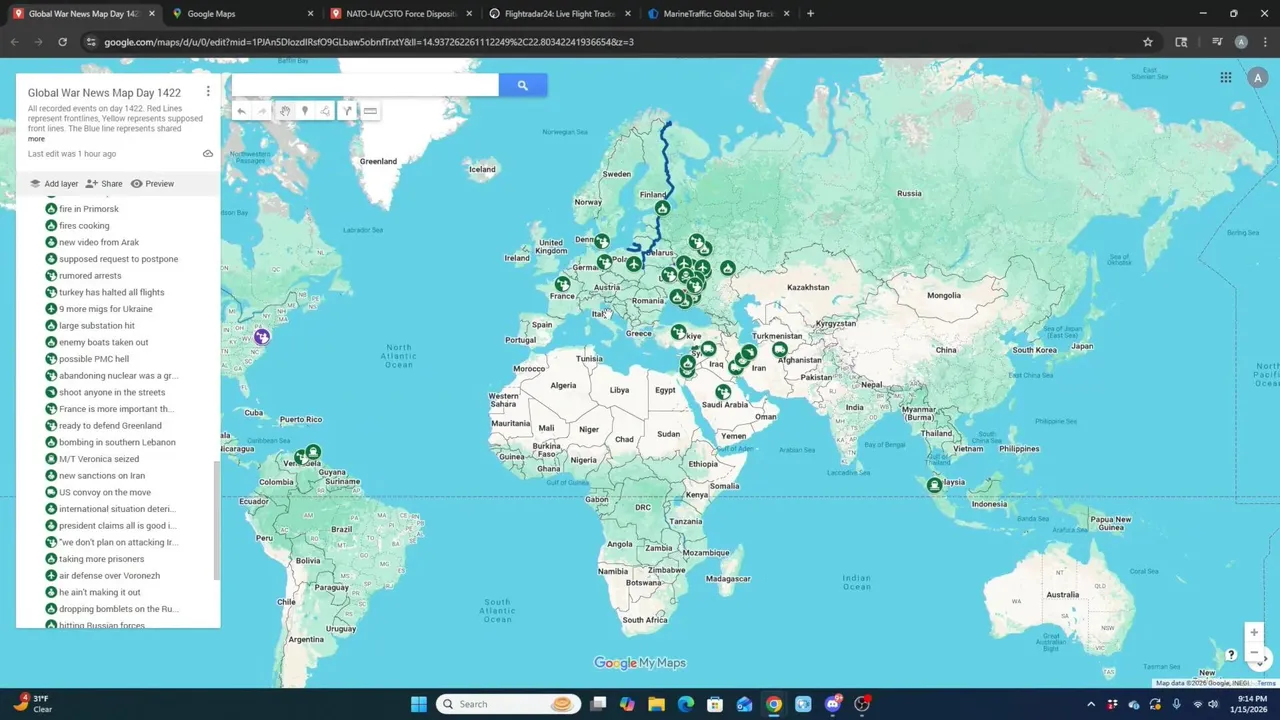This screenshot has height=720, width=1280.
Task: Select 'new video from Arak' entry
Action: (98, 242)
